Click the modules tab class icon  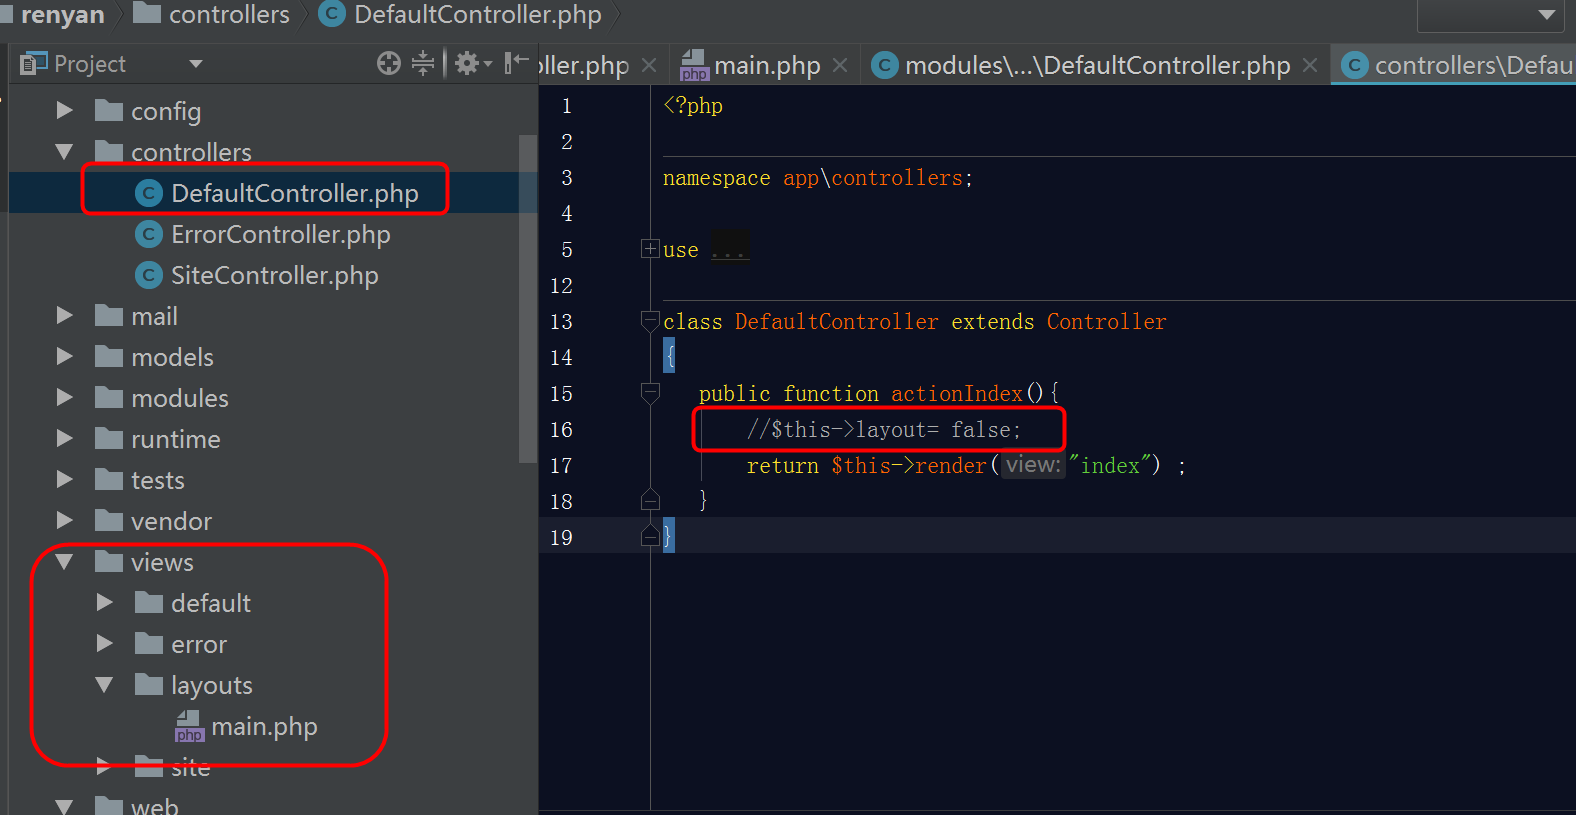(x=884, y=65)
